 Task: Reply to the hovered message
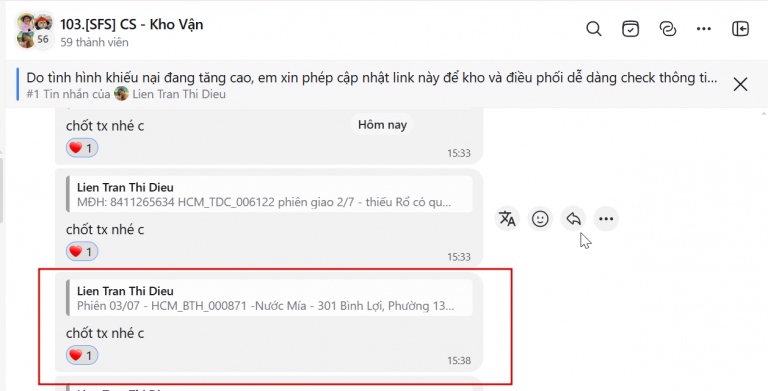(x=573, y=219)
